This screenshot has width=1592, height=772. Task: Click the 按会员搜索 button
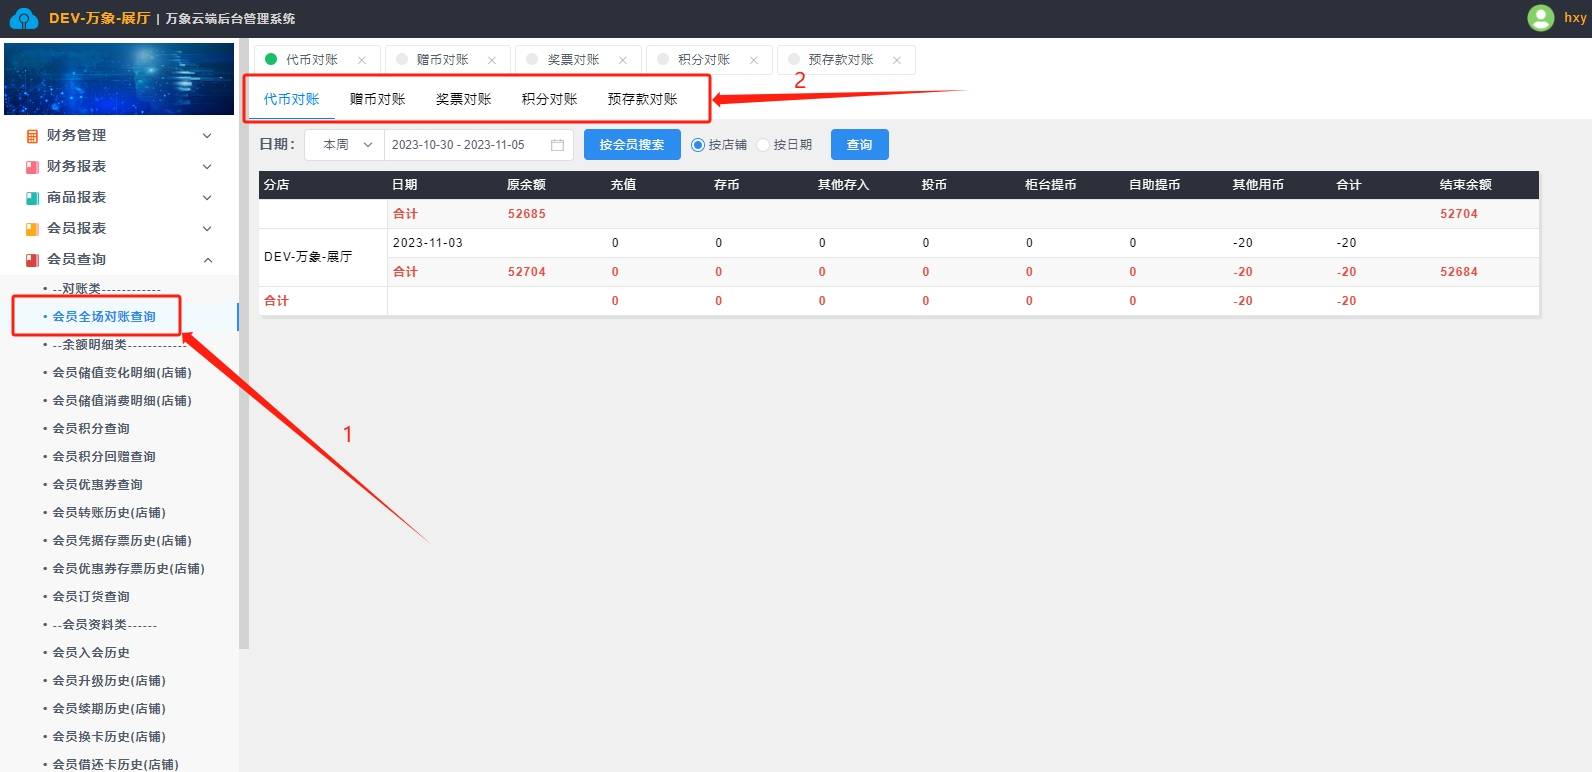(632, 145)
